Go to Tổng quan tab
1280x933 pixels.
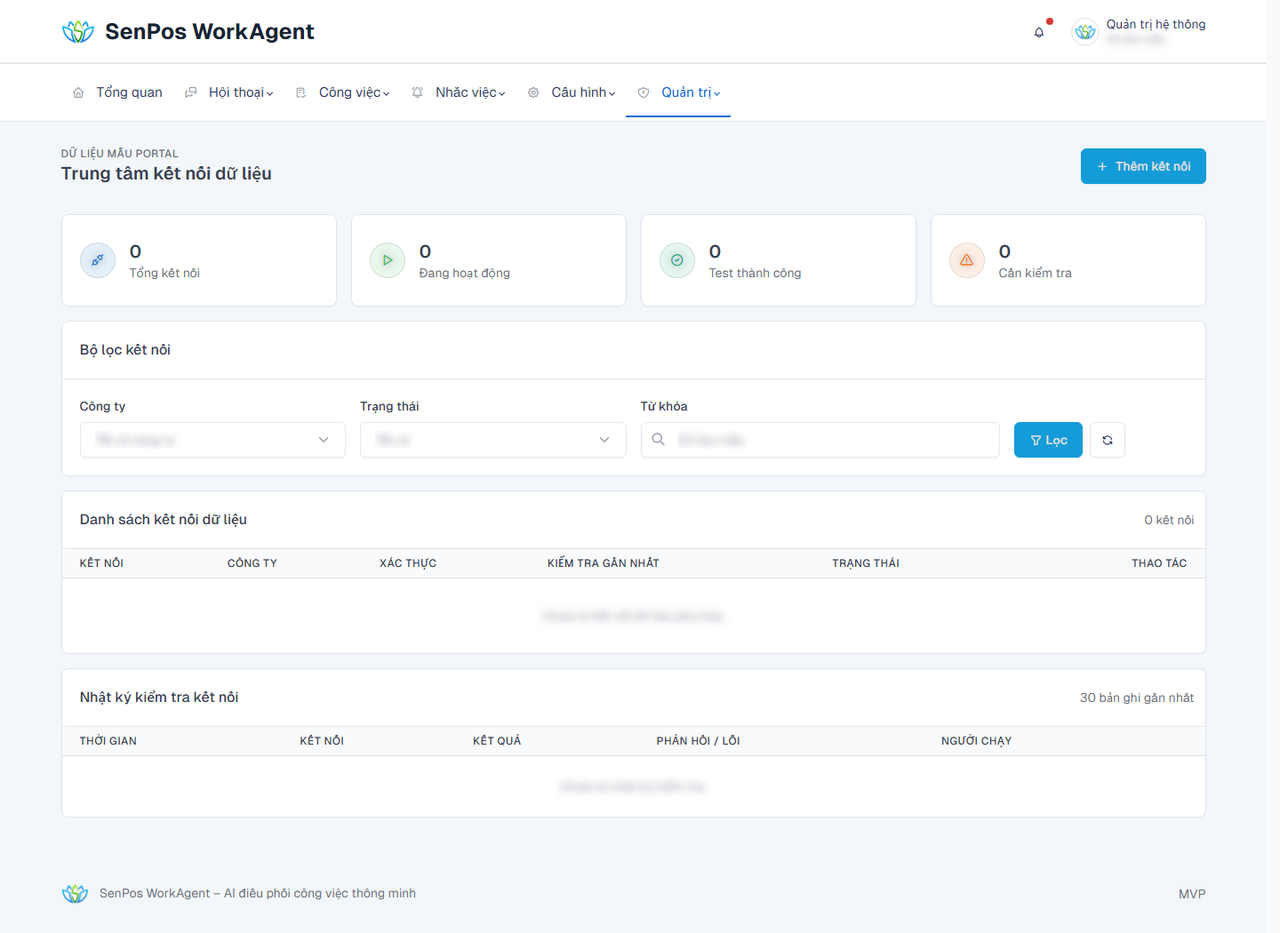coord(117,92)
